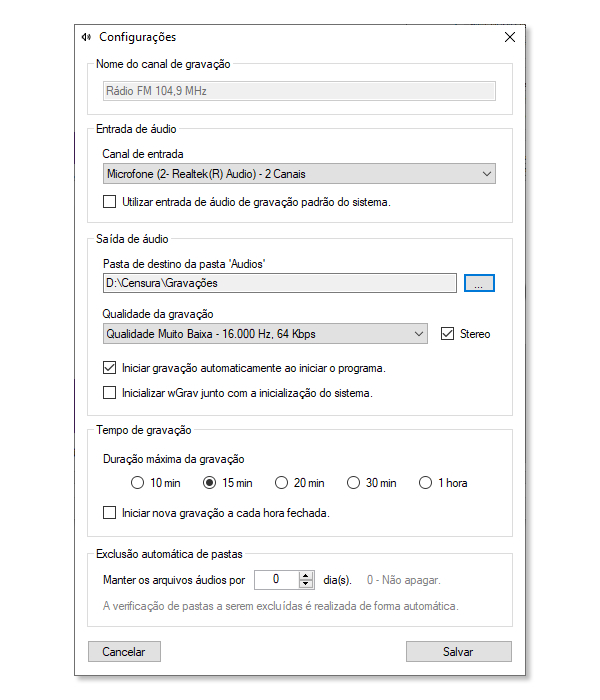Close the Configurações dialog

click(x=510, y=37)
